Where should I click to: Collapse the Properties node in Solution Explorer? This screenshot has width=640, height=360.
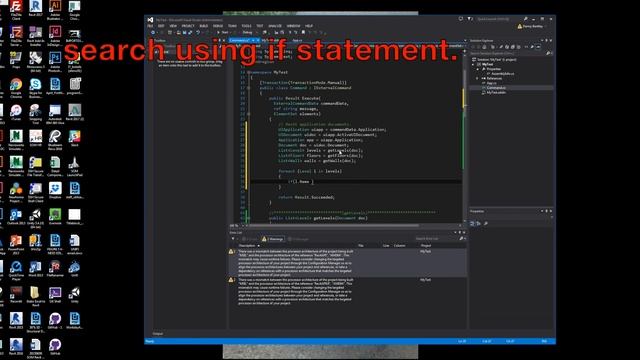477,69
